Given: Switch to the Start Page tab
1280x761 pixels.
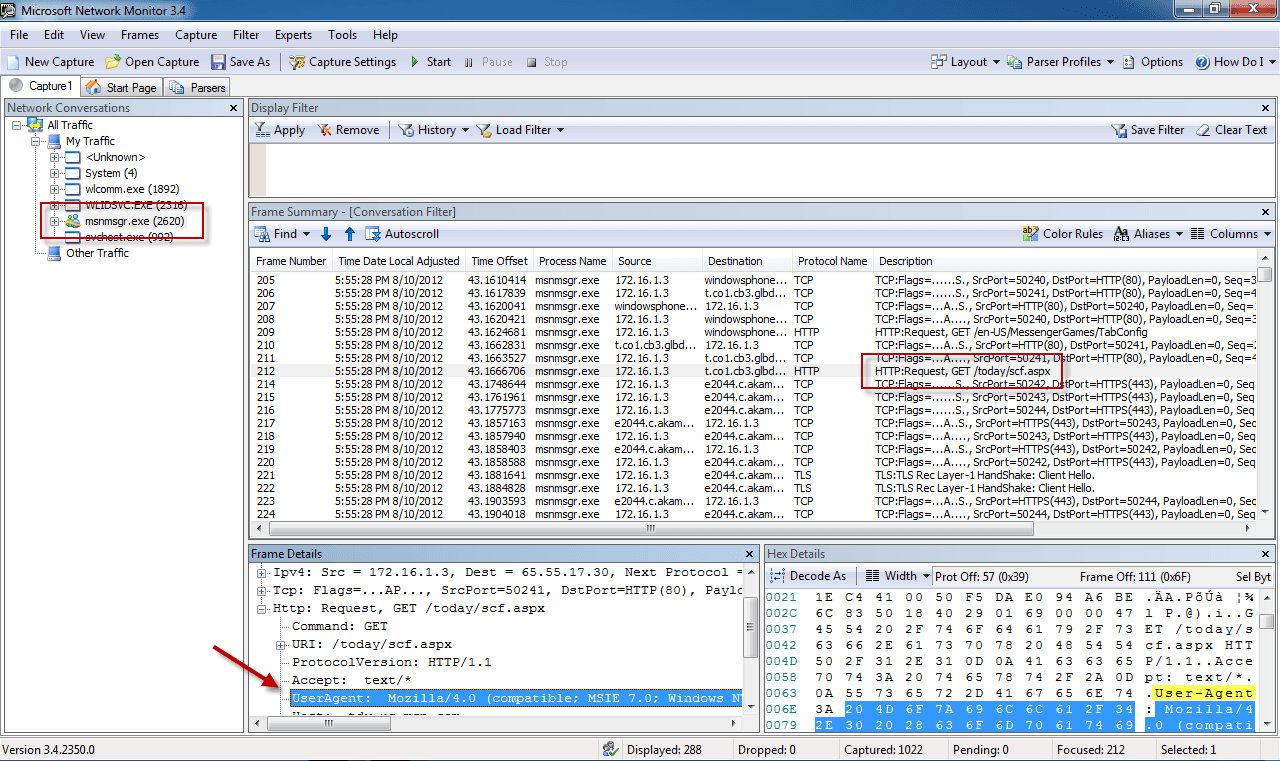Looking at the screenshot, I should point(121,88).
